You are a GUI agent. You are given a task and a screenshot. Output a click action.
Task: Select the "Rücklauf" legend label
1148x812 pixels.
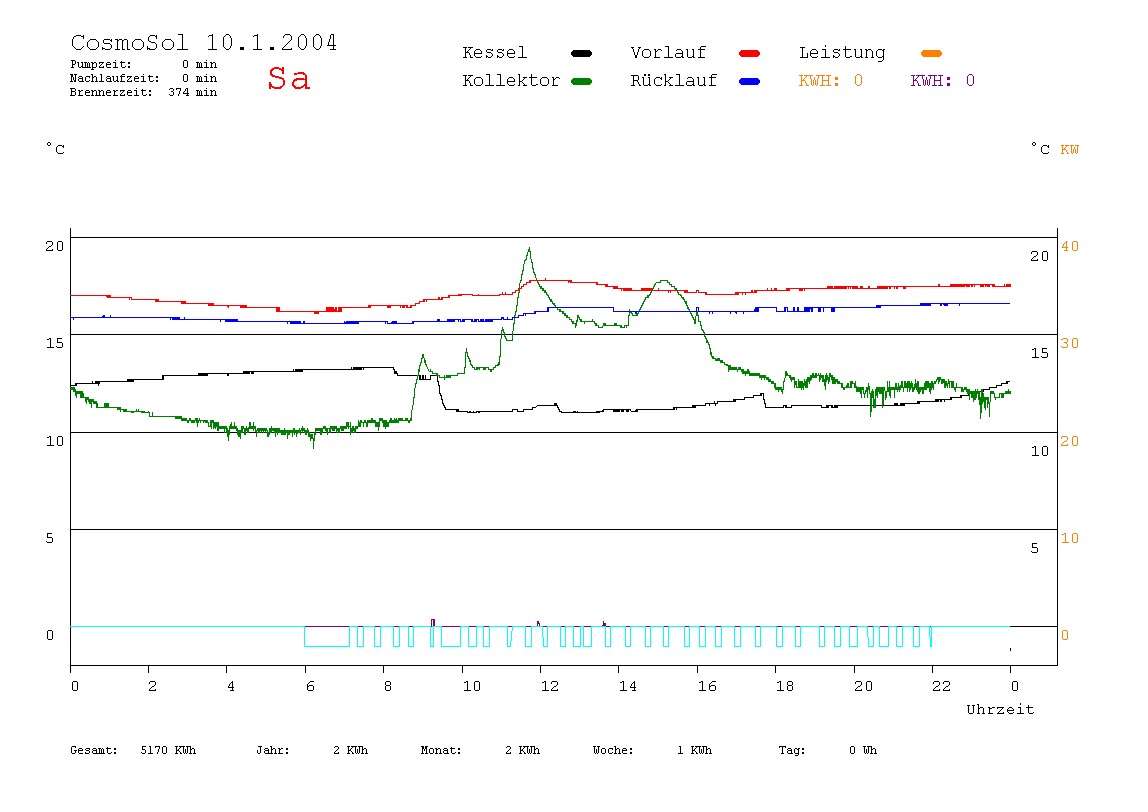click(x=674, y=81)
